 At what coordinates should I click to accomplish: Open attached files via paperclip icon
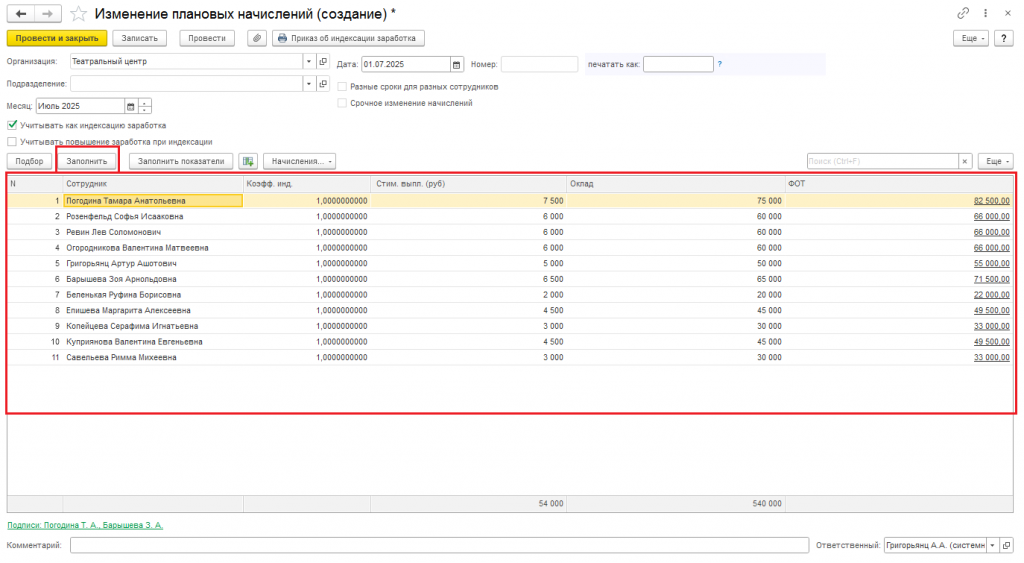point(257,39)
